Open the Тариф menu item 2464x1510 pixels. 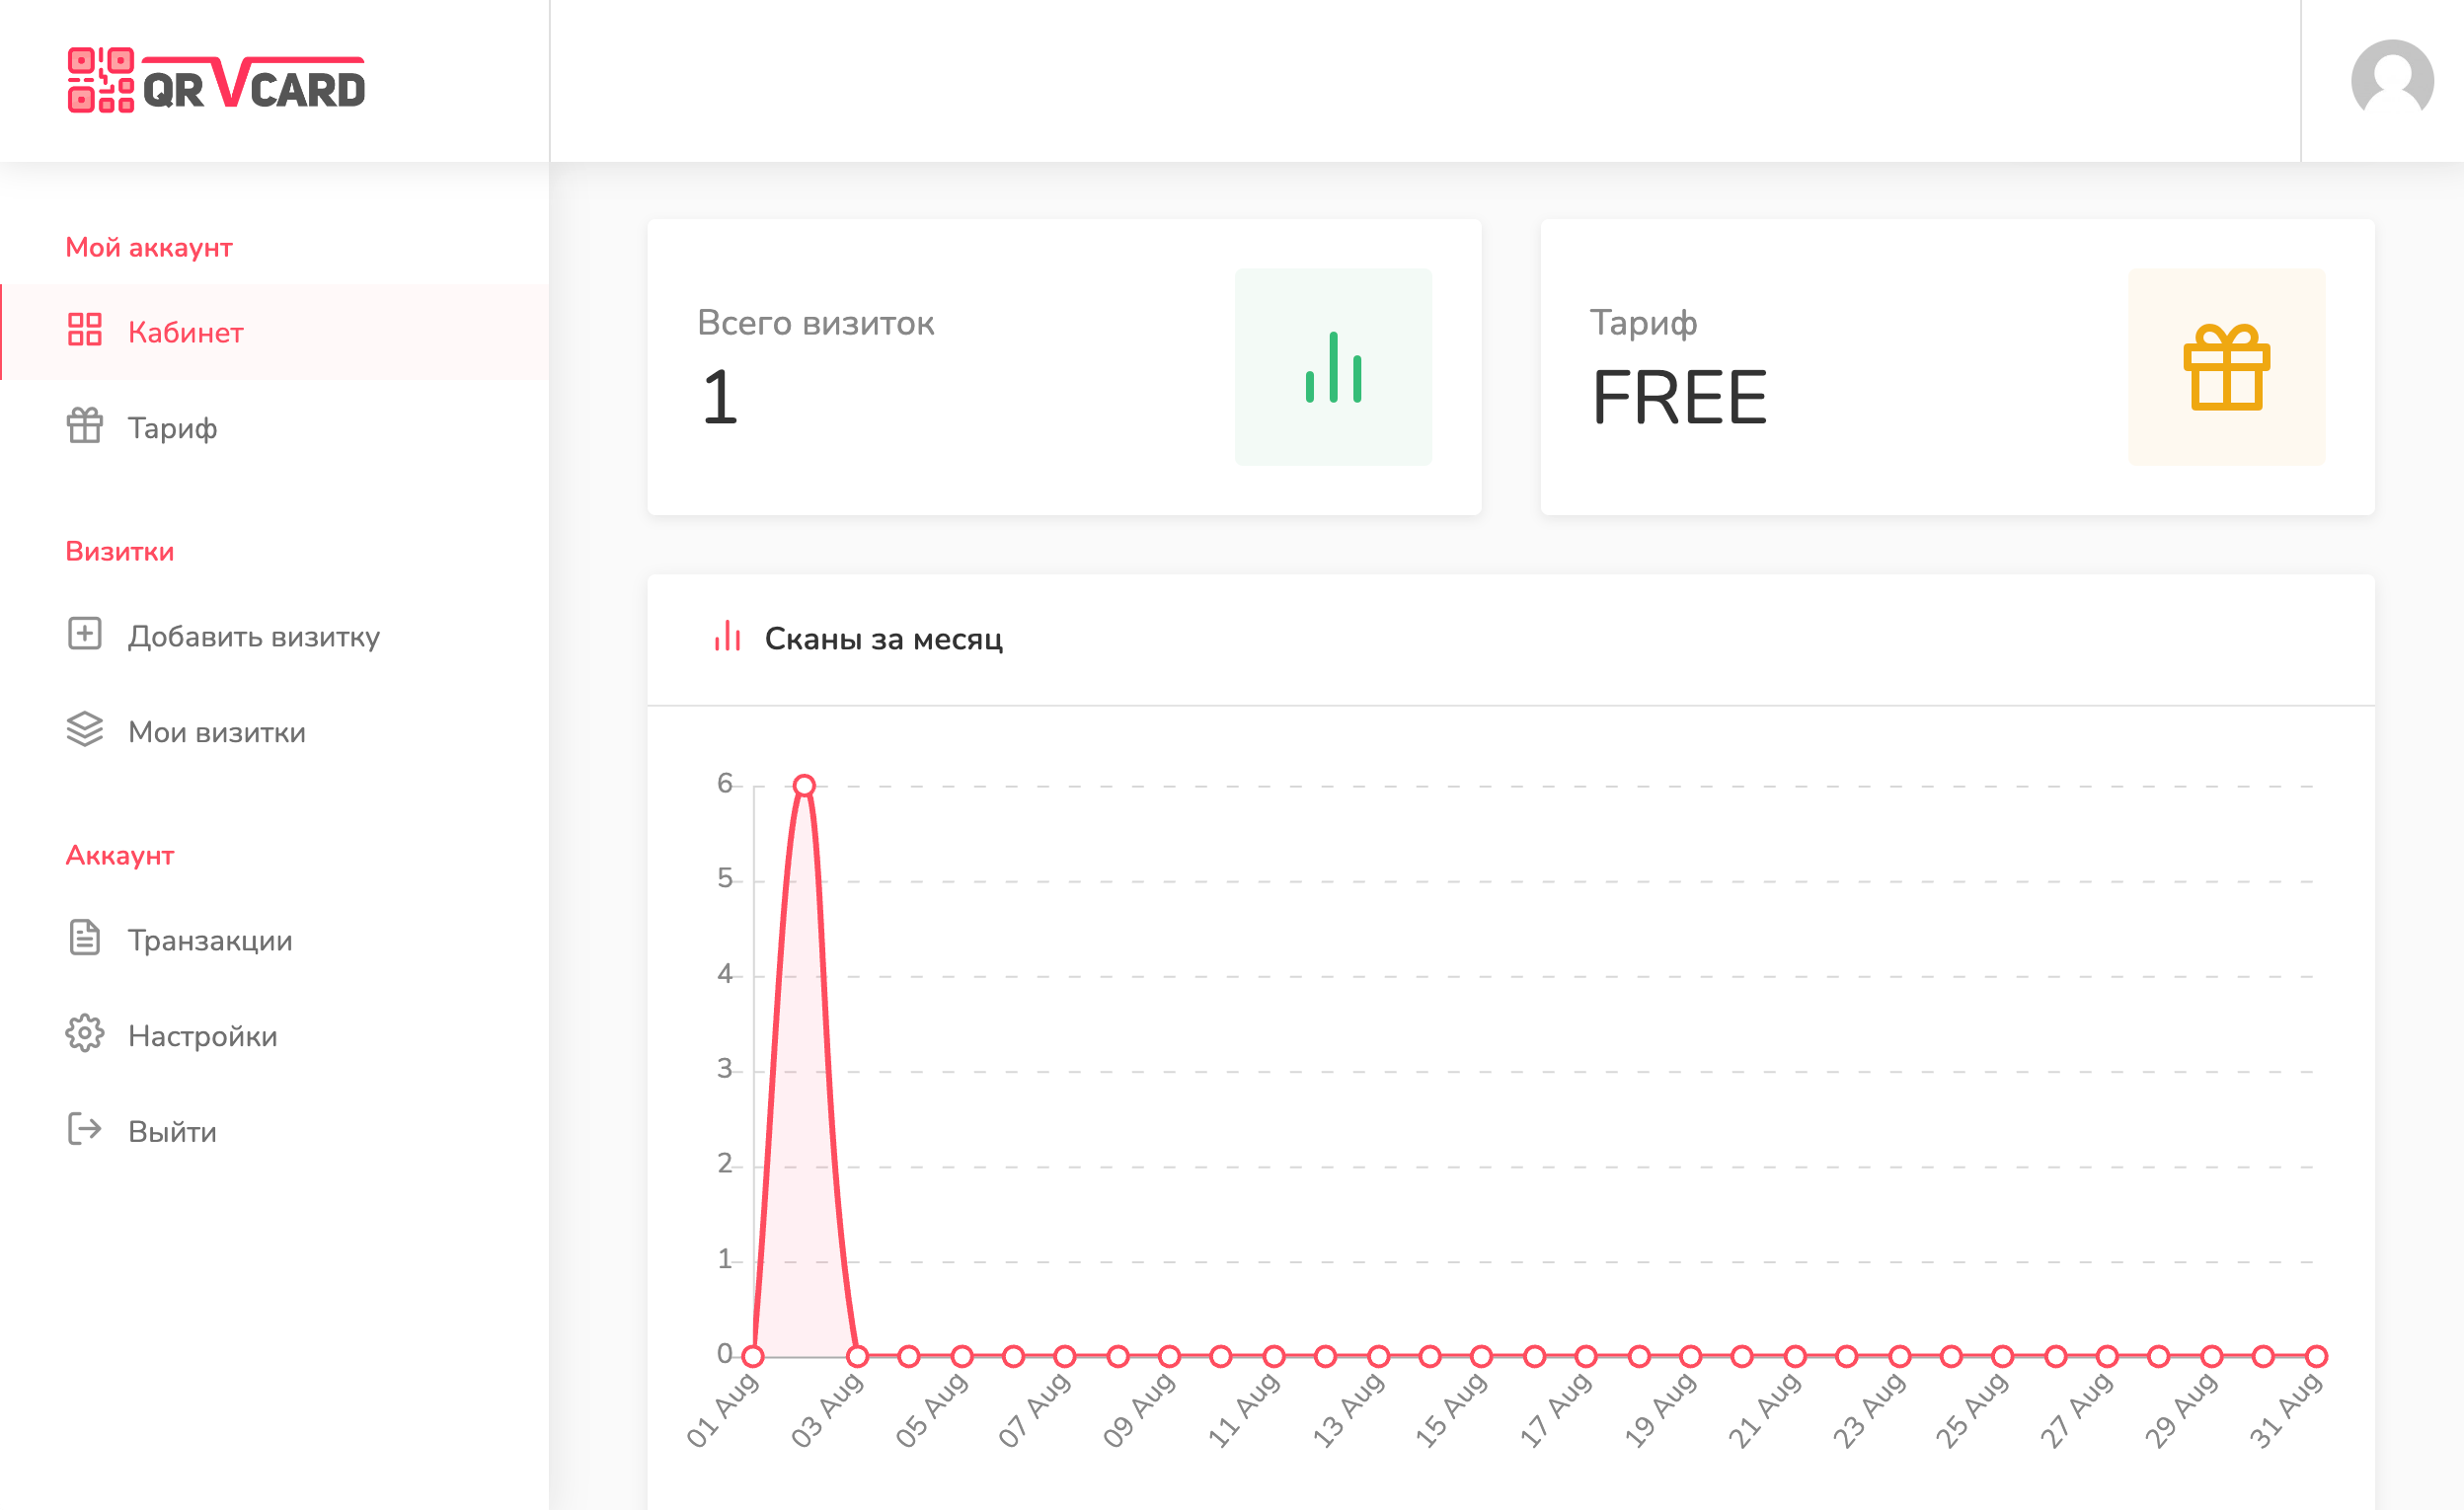tap(172, 428)
